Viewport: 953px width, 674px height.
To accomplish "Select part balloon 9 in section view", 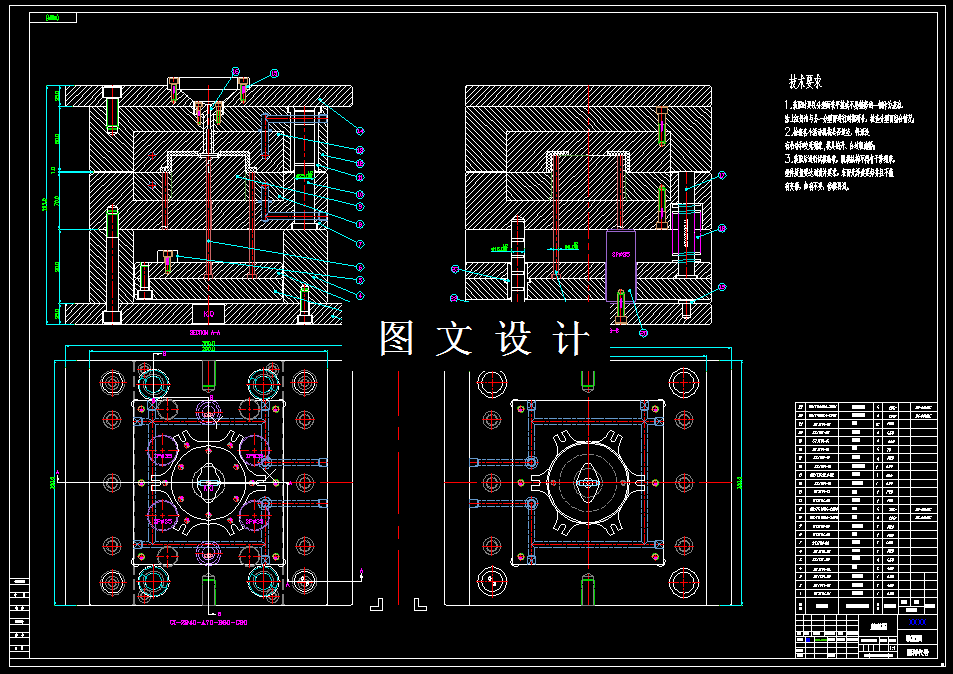I will (x=360, y=207).
